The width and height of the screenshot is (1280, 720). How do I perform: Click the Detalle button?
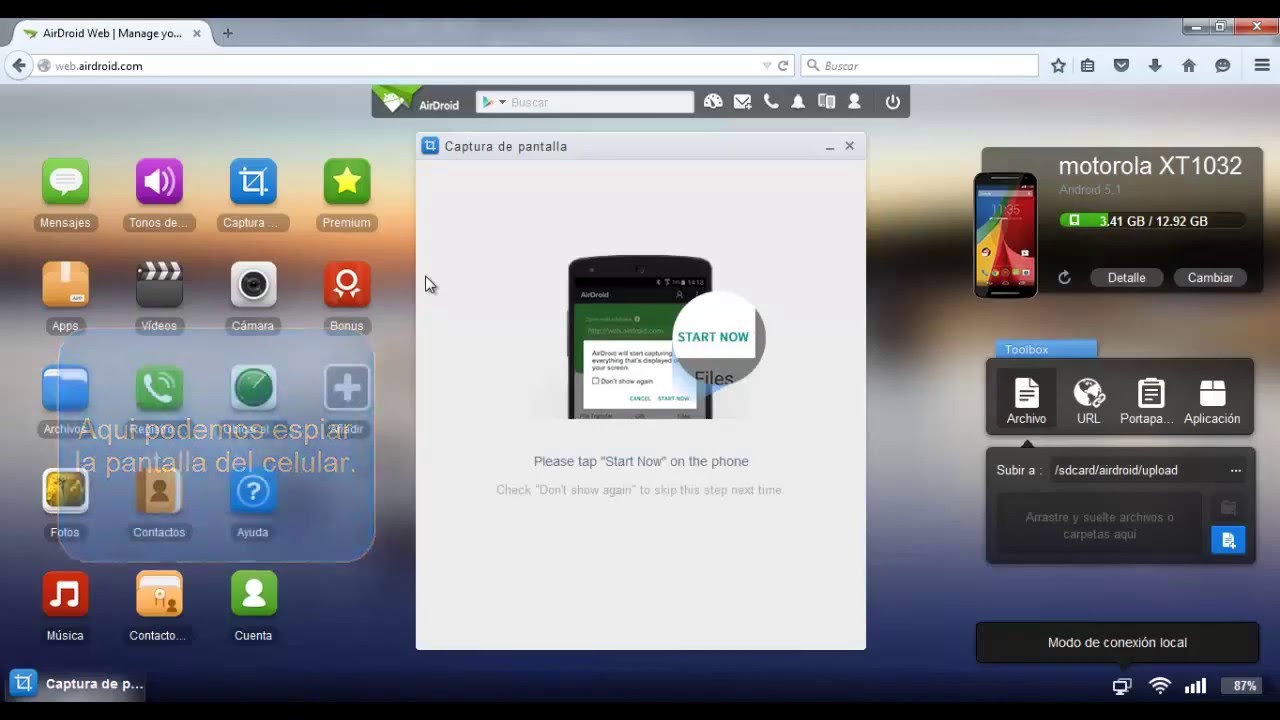click(x=1126, y=278)
